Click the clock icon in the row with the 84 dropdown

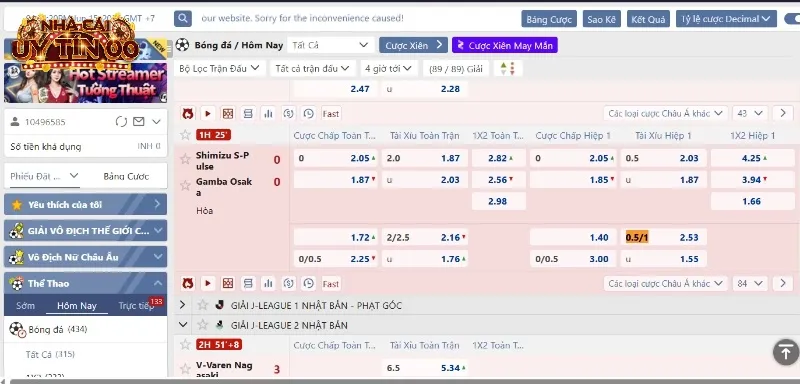[x=309, y=284]
